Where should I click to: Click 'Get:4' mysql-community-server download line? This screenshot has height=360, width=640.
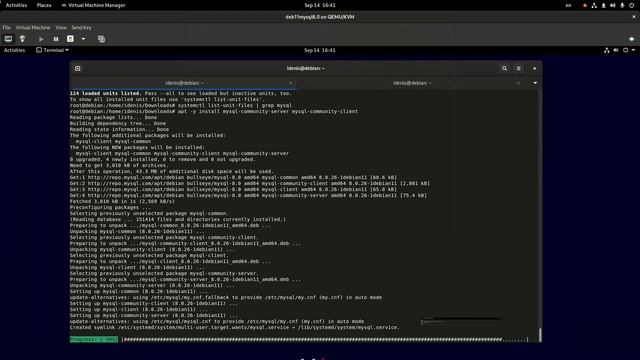(x=248, y=196)
